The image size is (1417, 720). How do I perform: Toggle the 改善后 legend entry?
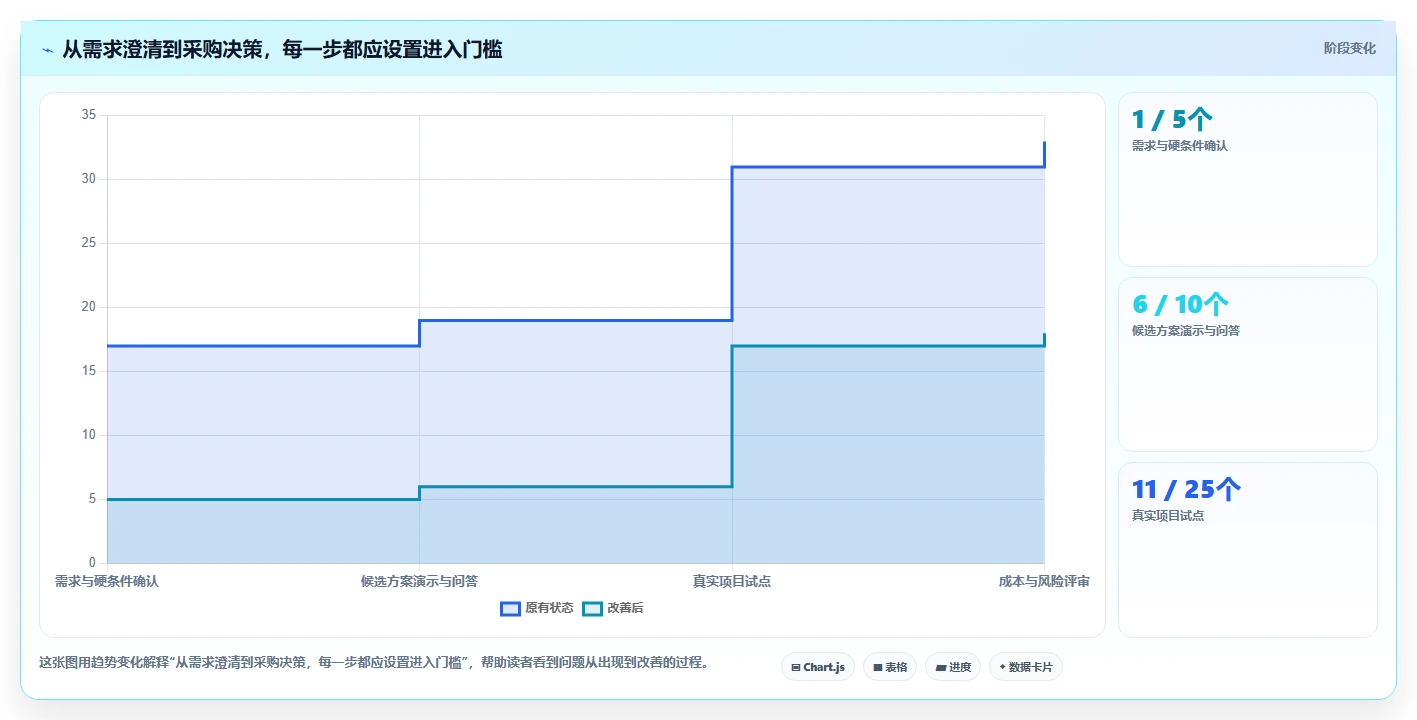point(613,608)
